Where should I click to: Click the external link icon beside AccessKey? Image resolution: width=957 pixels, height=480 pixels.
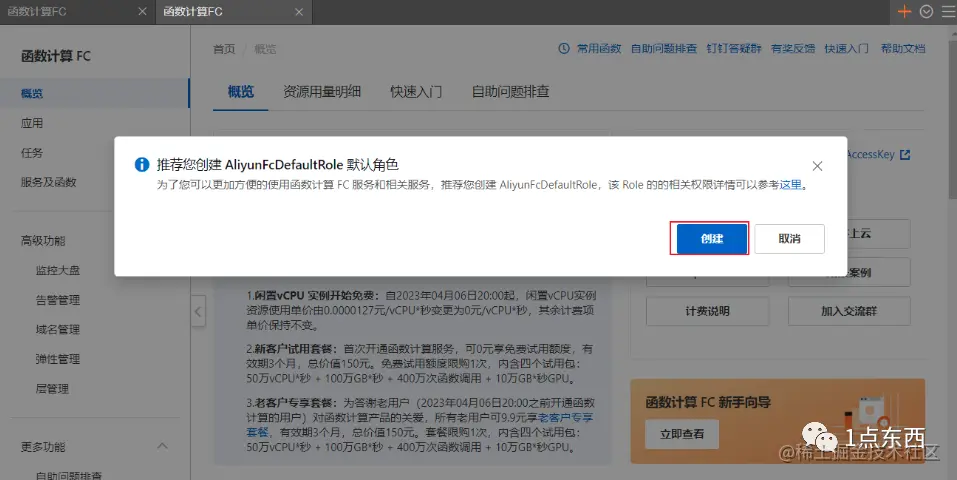pos(905,155)
